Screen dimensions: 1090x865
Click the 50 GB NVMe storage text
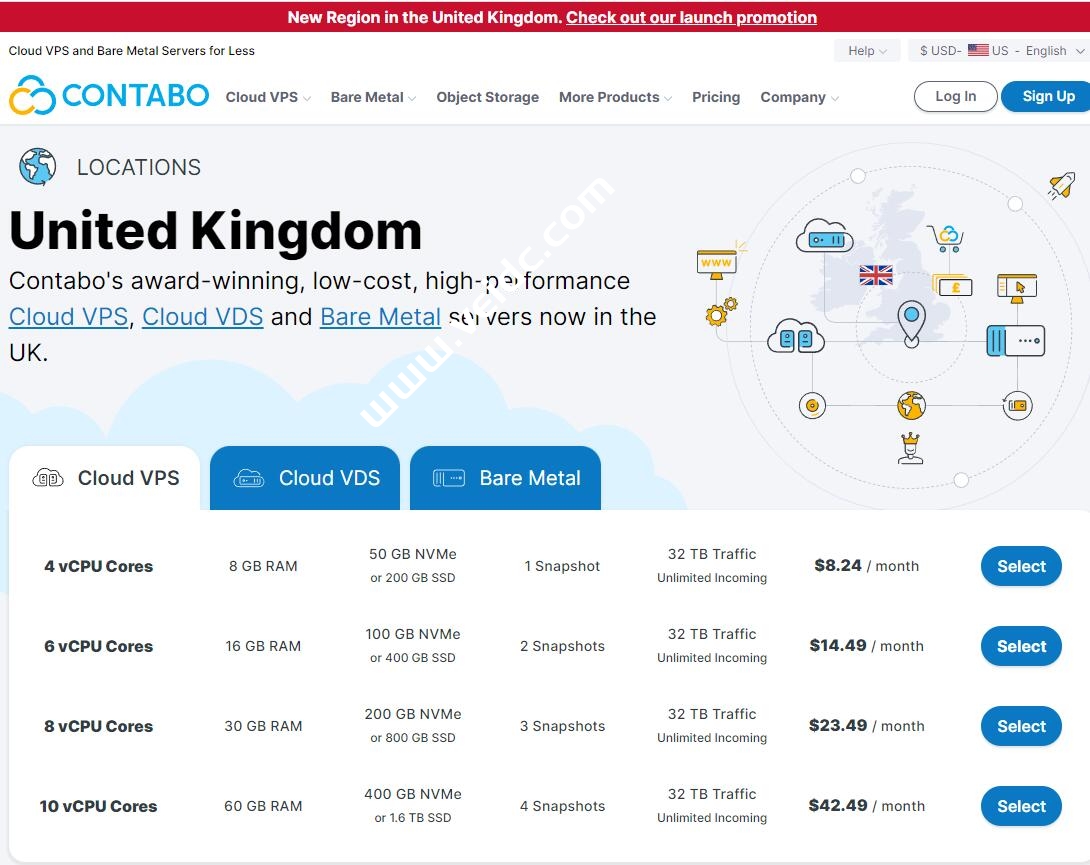click(x=412, y=554)
